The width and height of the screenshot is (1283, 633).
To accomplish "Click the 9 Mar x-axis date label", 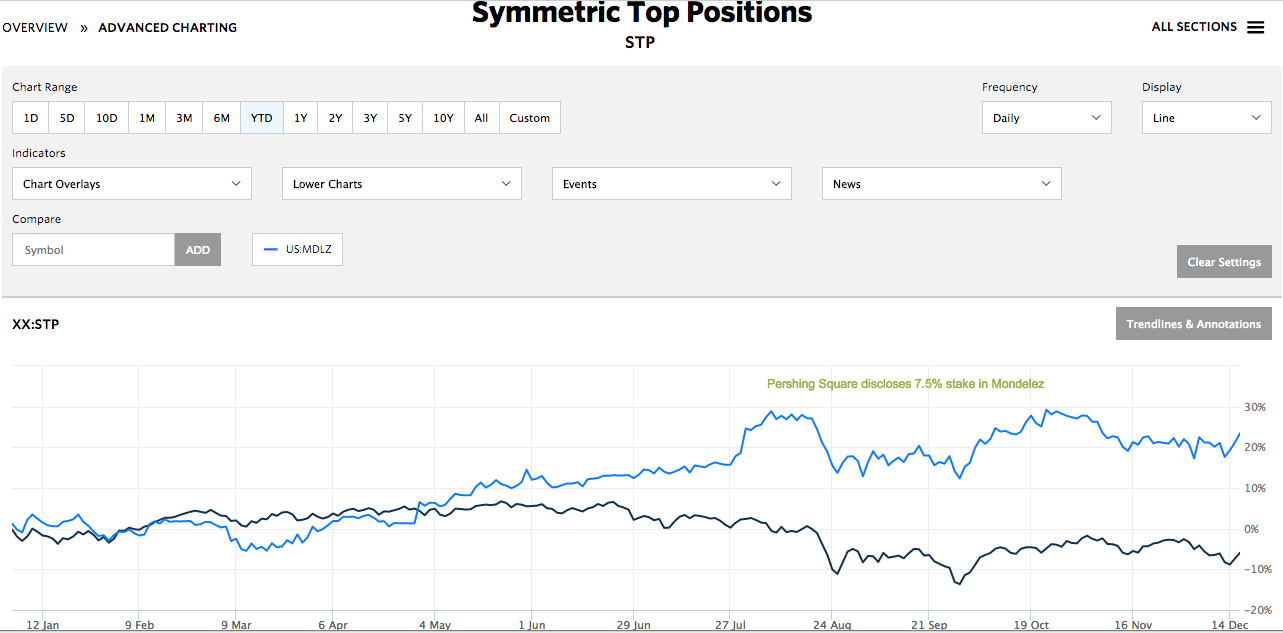I will 238,625.
